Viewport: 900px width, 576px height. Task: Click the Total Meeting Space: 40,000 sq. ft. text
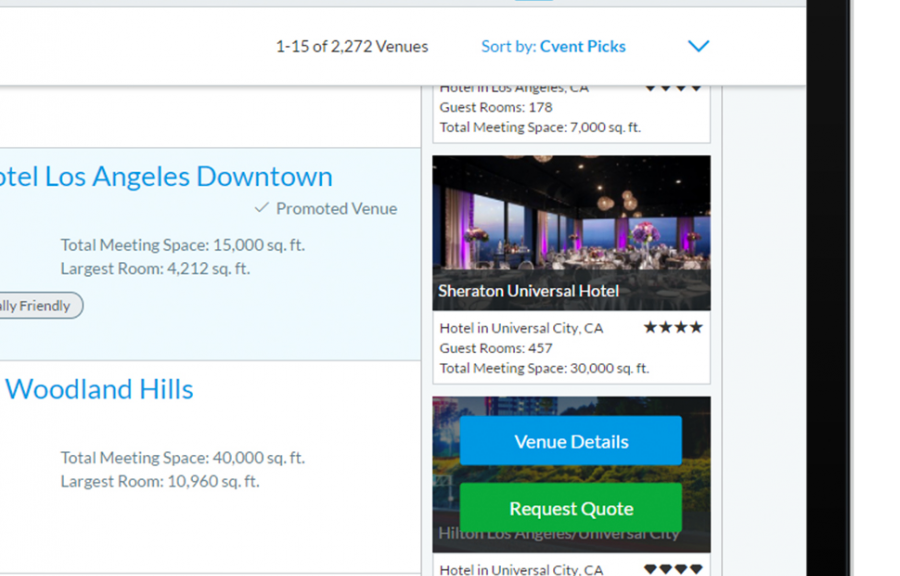pos(183,458)
